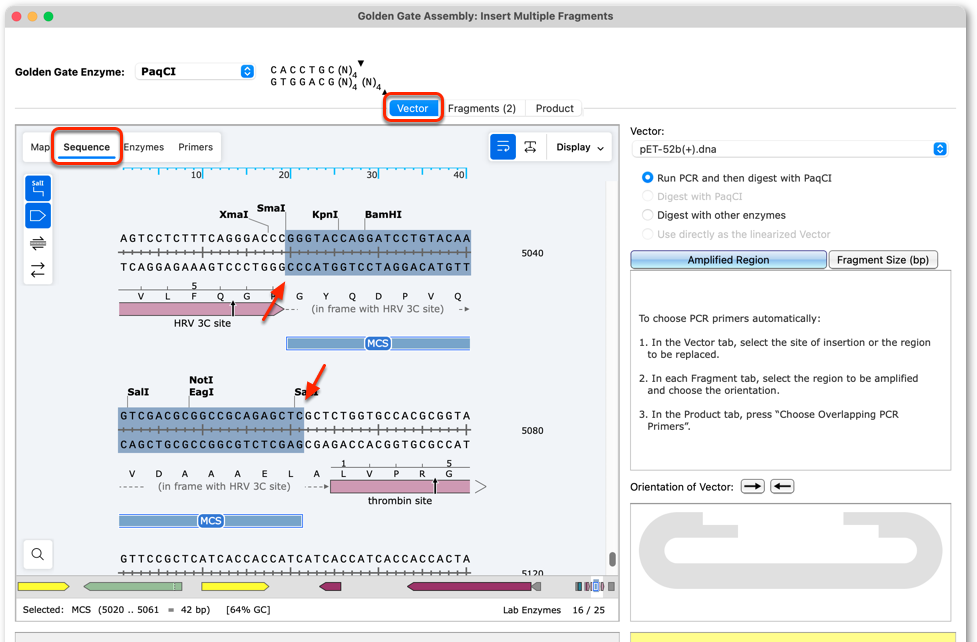Screen dimensions: 977x642
Task: Click the SalI enzyme site label
Action: click(x=138, y=392)
